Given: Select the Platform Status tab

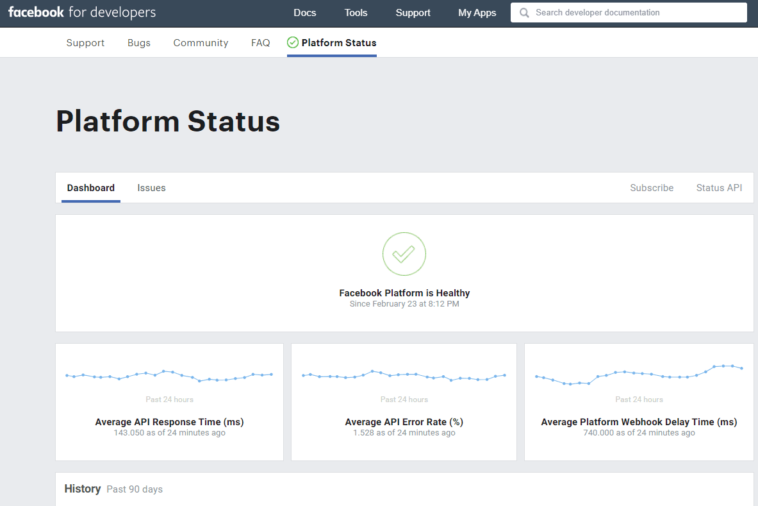Looking at the screenshot, I should 332,43.
